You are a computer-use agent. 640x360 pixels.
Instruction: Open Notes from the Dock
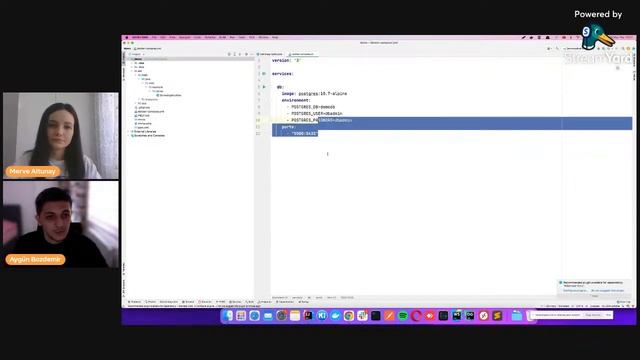tap(295, 316)
